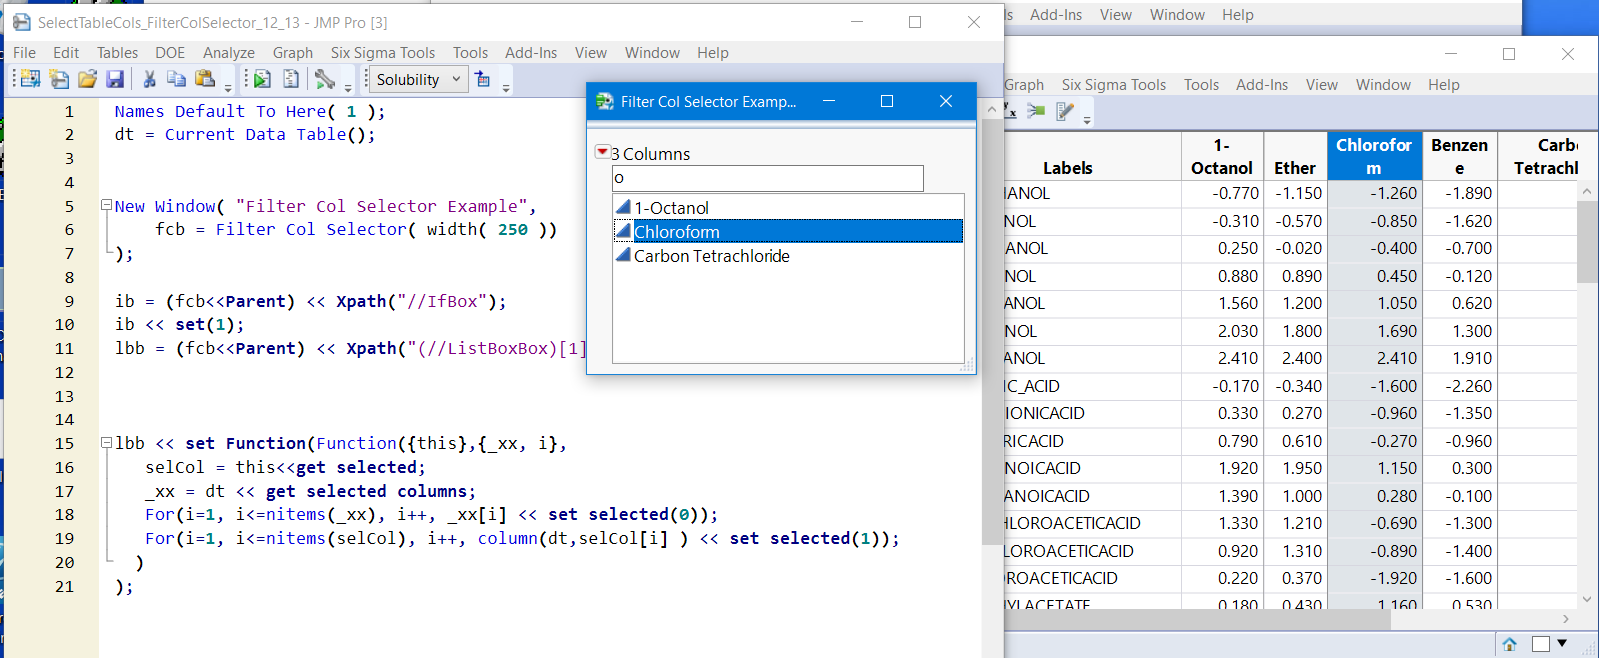
Task: Click the Paste clipboard icon
Action: pyautogui.click(x=205, y=80)
